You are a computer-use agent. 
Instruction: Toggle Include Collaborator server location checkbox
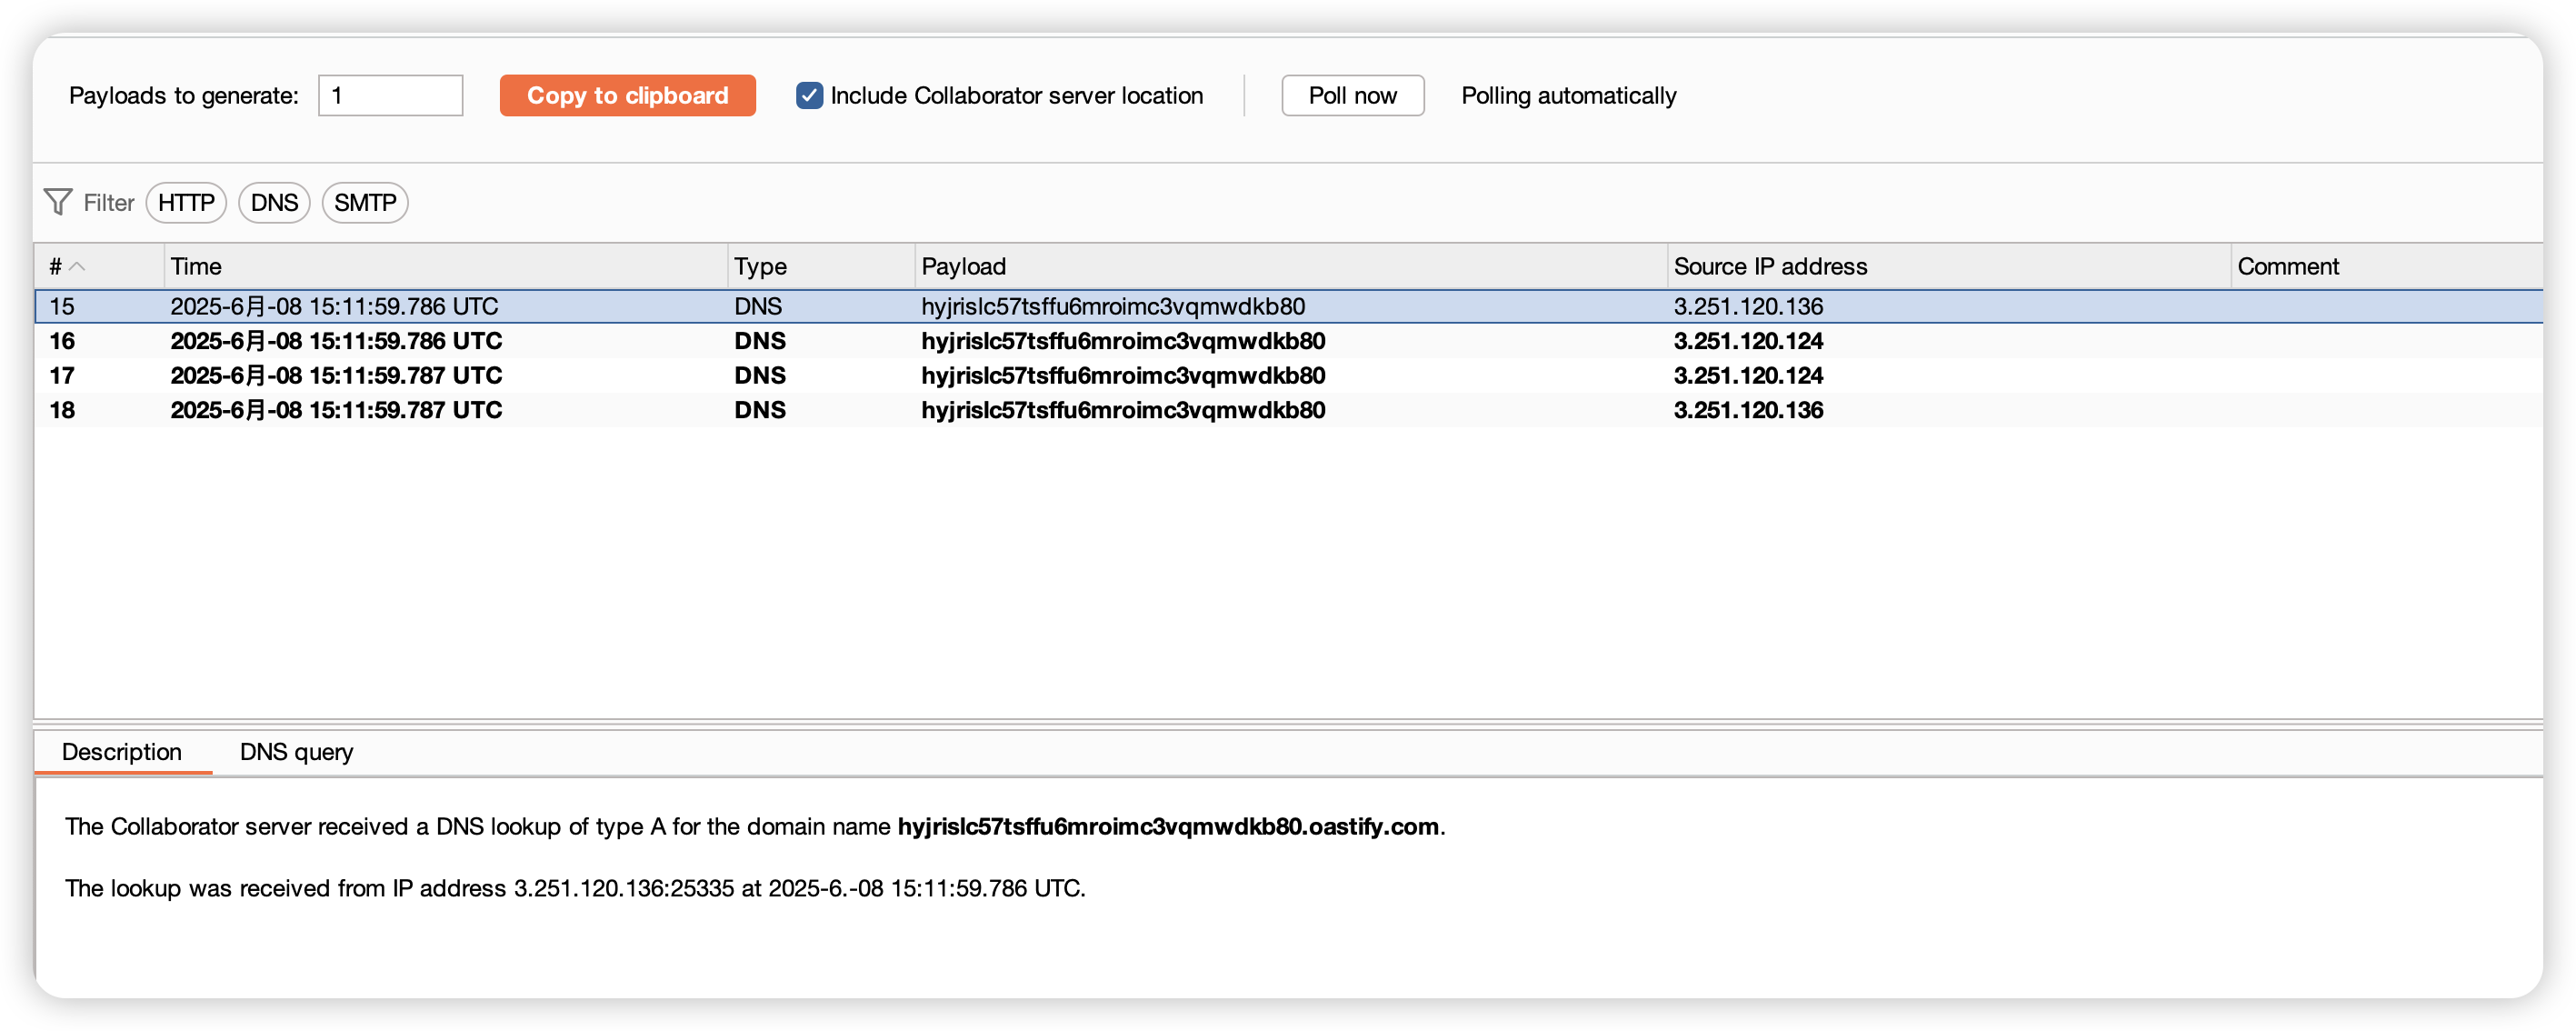click(x=809, y=96)
